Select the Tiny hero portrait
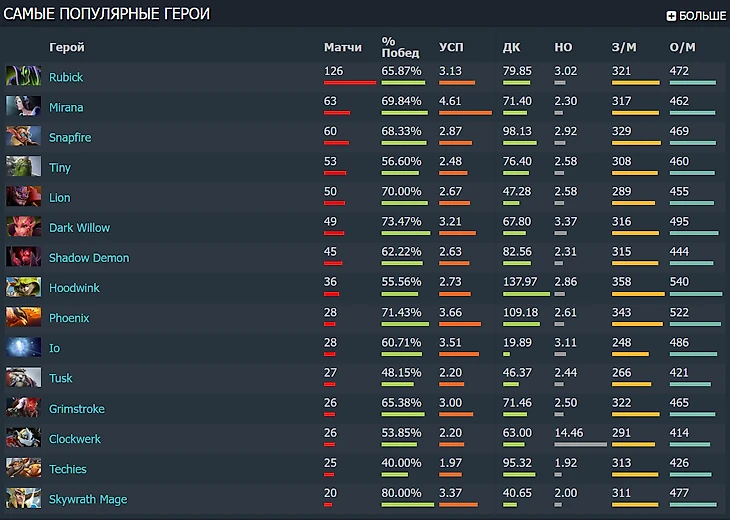Image resolution: width=730 pixels, height=520 pixels. 23,167
